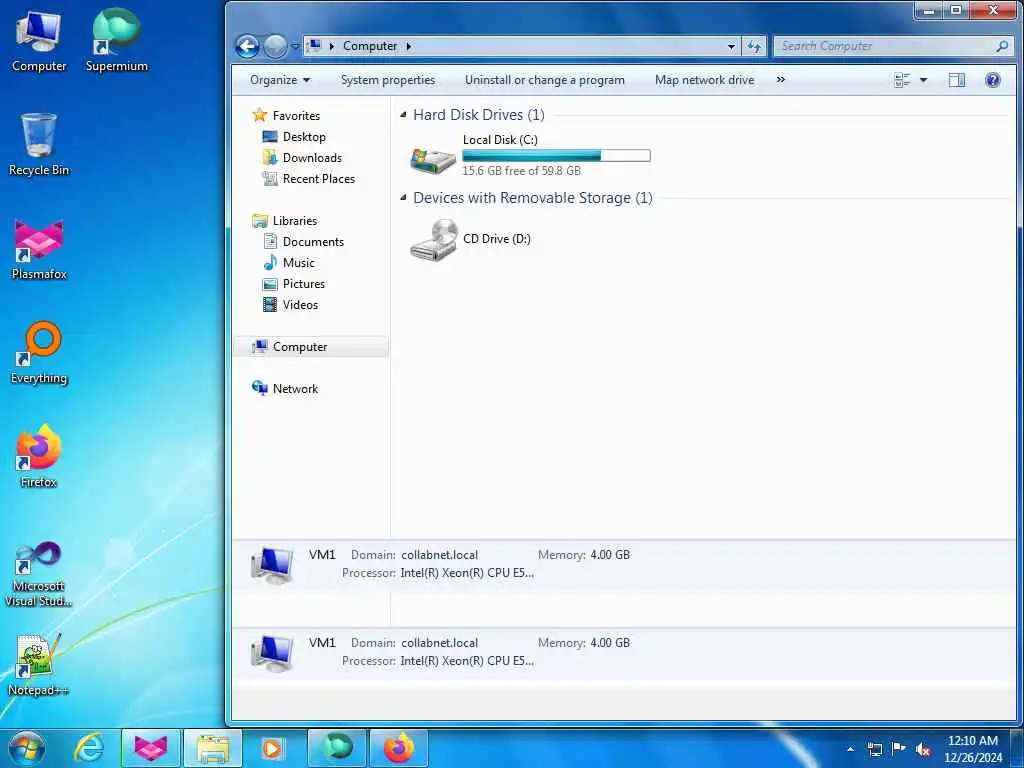Click the Windows Explorer taskbar button
Viewport: 1024px width, 768px height.
click(213, 748)
